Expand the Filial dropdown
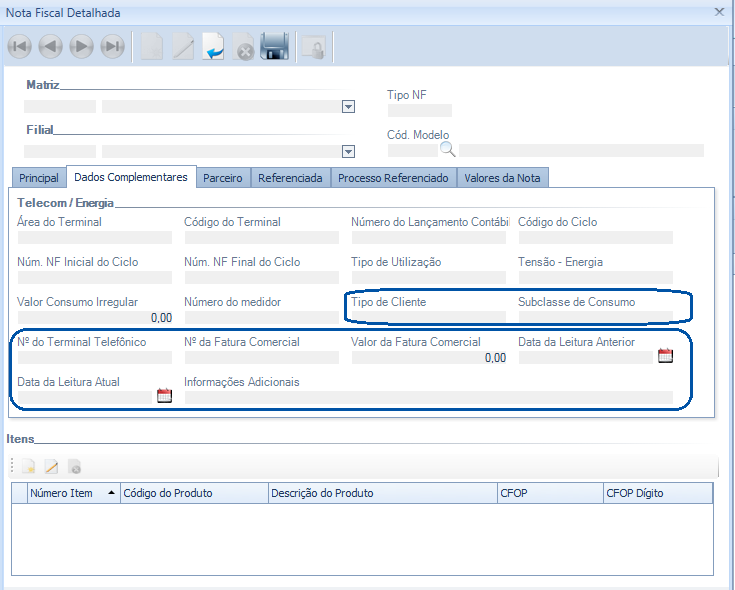This screenshot has height=590, width=735. [x=348, y=152]
